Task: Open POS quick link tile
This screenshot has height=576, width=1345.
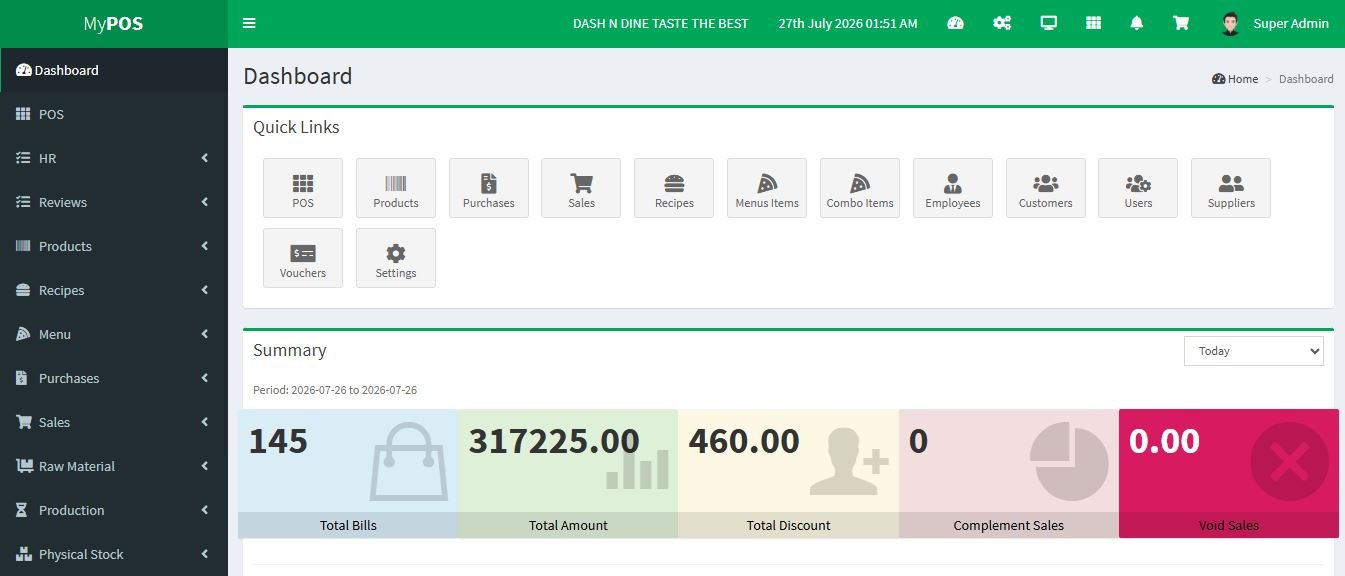Action: click(x=303, y=188)
